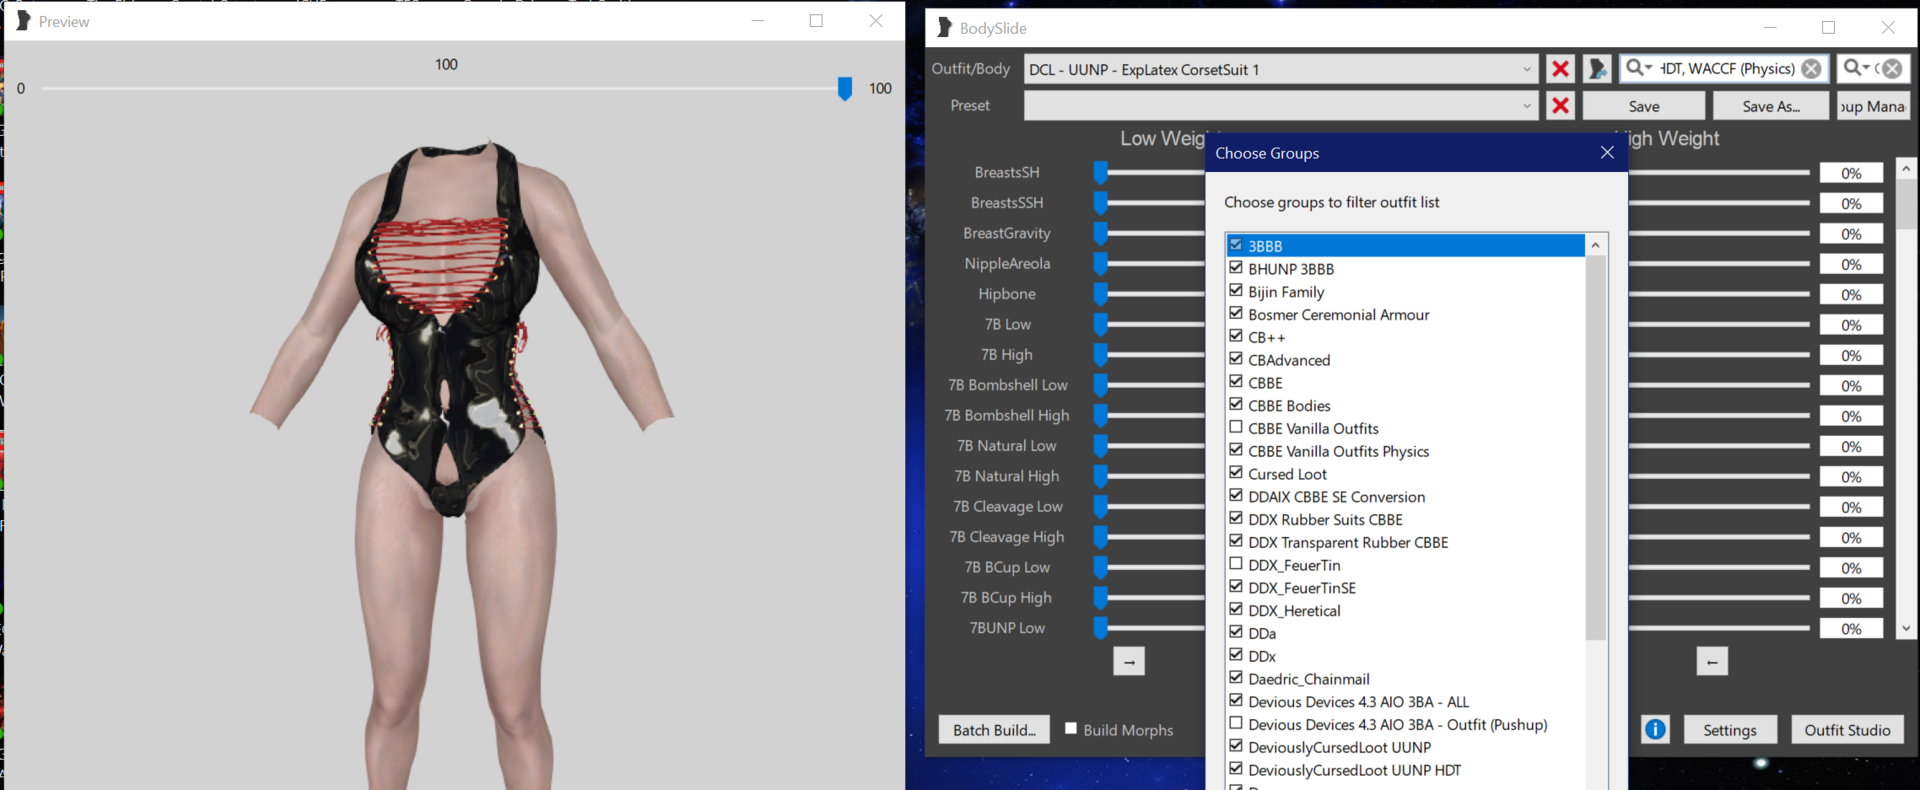
Task: Copy low weight to high arrow button
Action: (x=1129, y=661)
